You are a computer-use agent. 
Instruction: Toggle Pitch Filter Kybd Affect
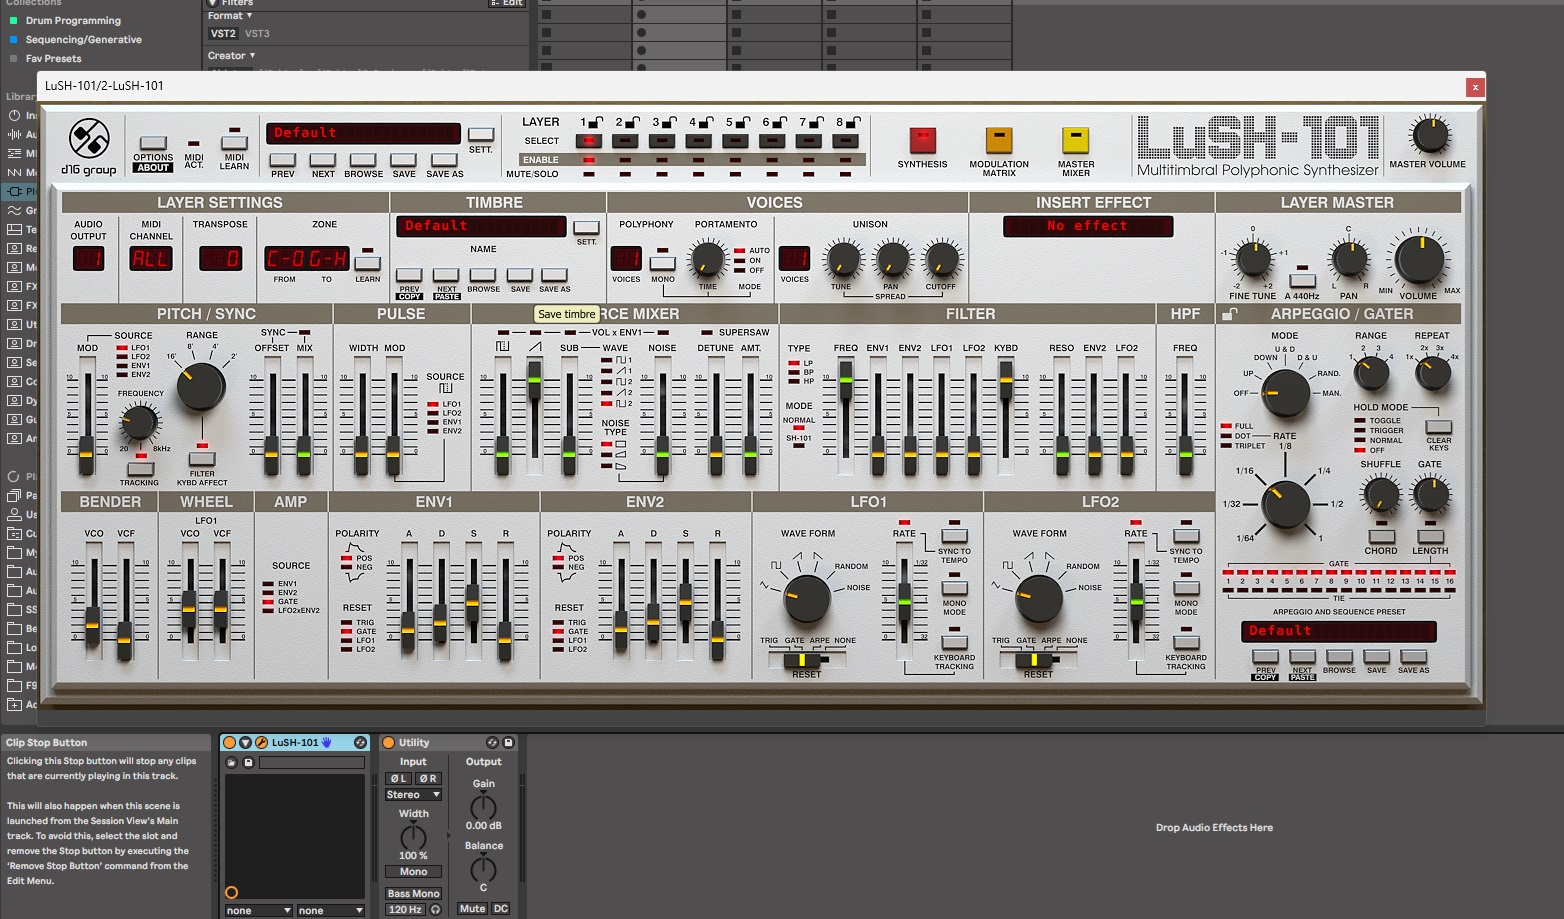tap(202, 460)
